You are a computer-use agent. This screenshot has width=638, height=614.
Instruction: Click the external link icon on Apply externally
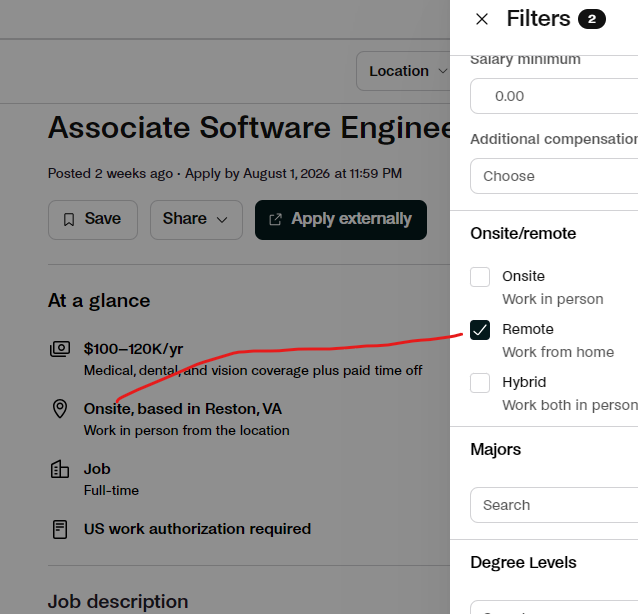tap(275, 219)
